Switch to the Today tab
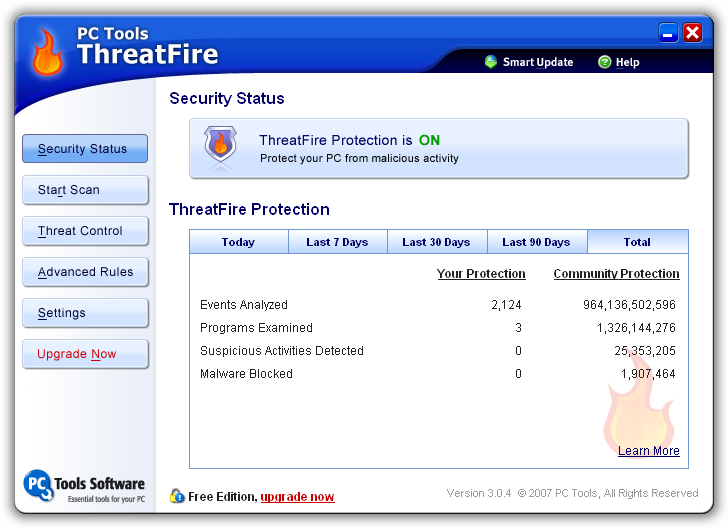The width and height of the screenshot is (728, 528). click(238, 242)
